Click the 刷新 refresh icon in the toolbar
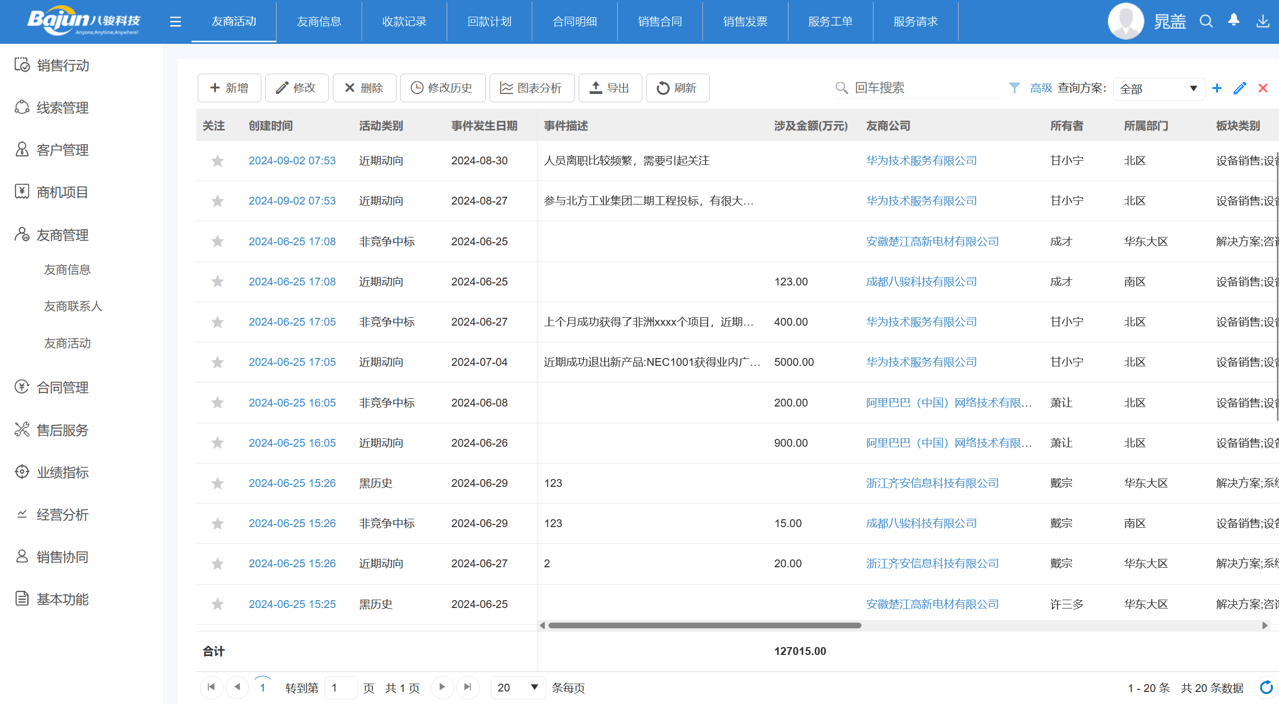This screenshot has height=704, width=1279. [x=661, y=87]
